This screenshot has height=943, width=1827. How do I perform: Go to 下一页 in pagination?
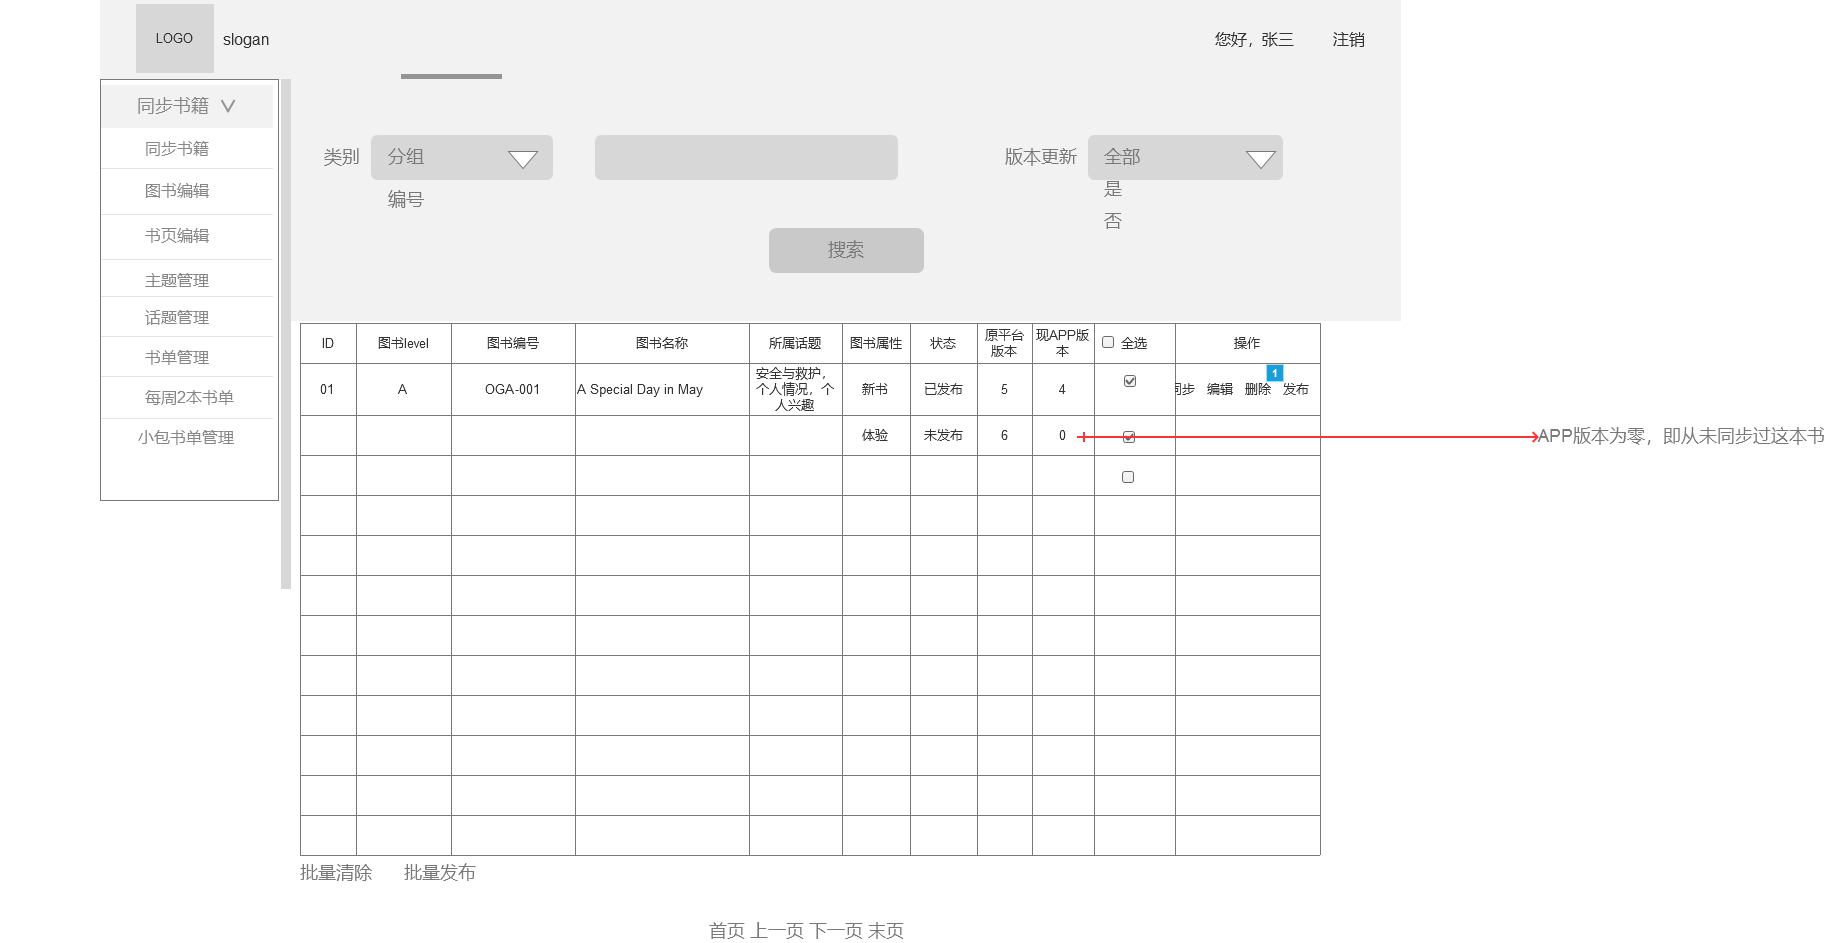click(836, 931)
